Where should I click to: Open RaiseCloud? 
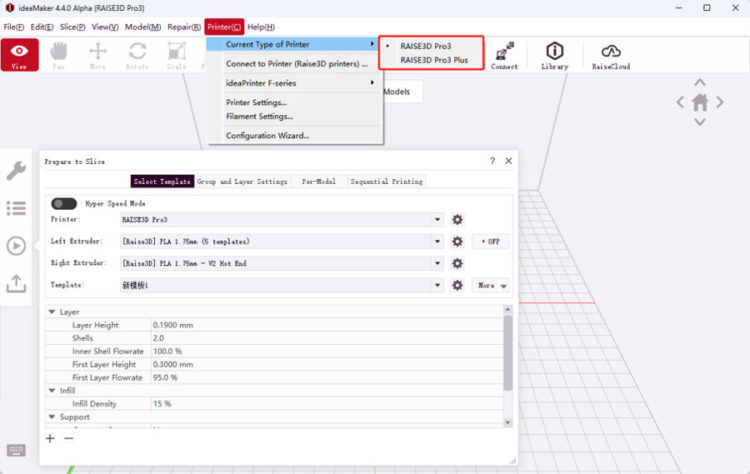(611, 55)
